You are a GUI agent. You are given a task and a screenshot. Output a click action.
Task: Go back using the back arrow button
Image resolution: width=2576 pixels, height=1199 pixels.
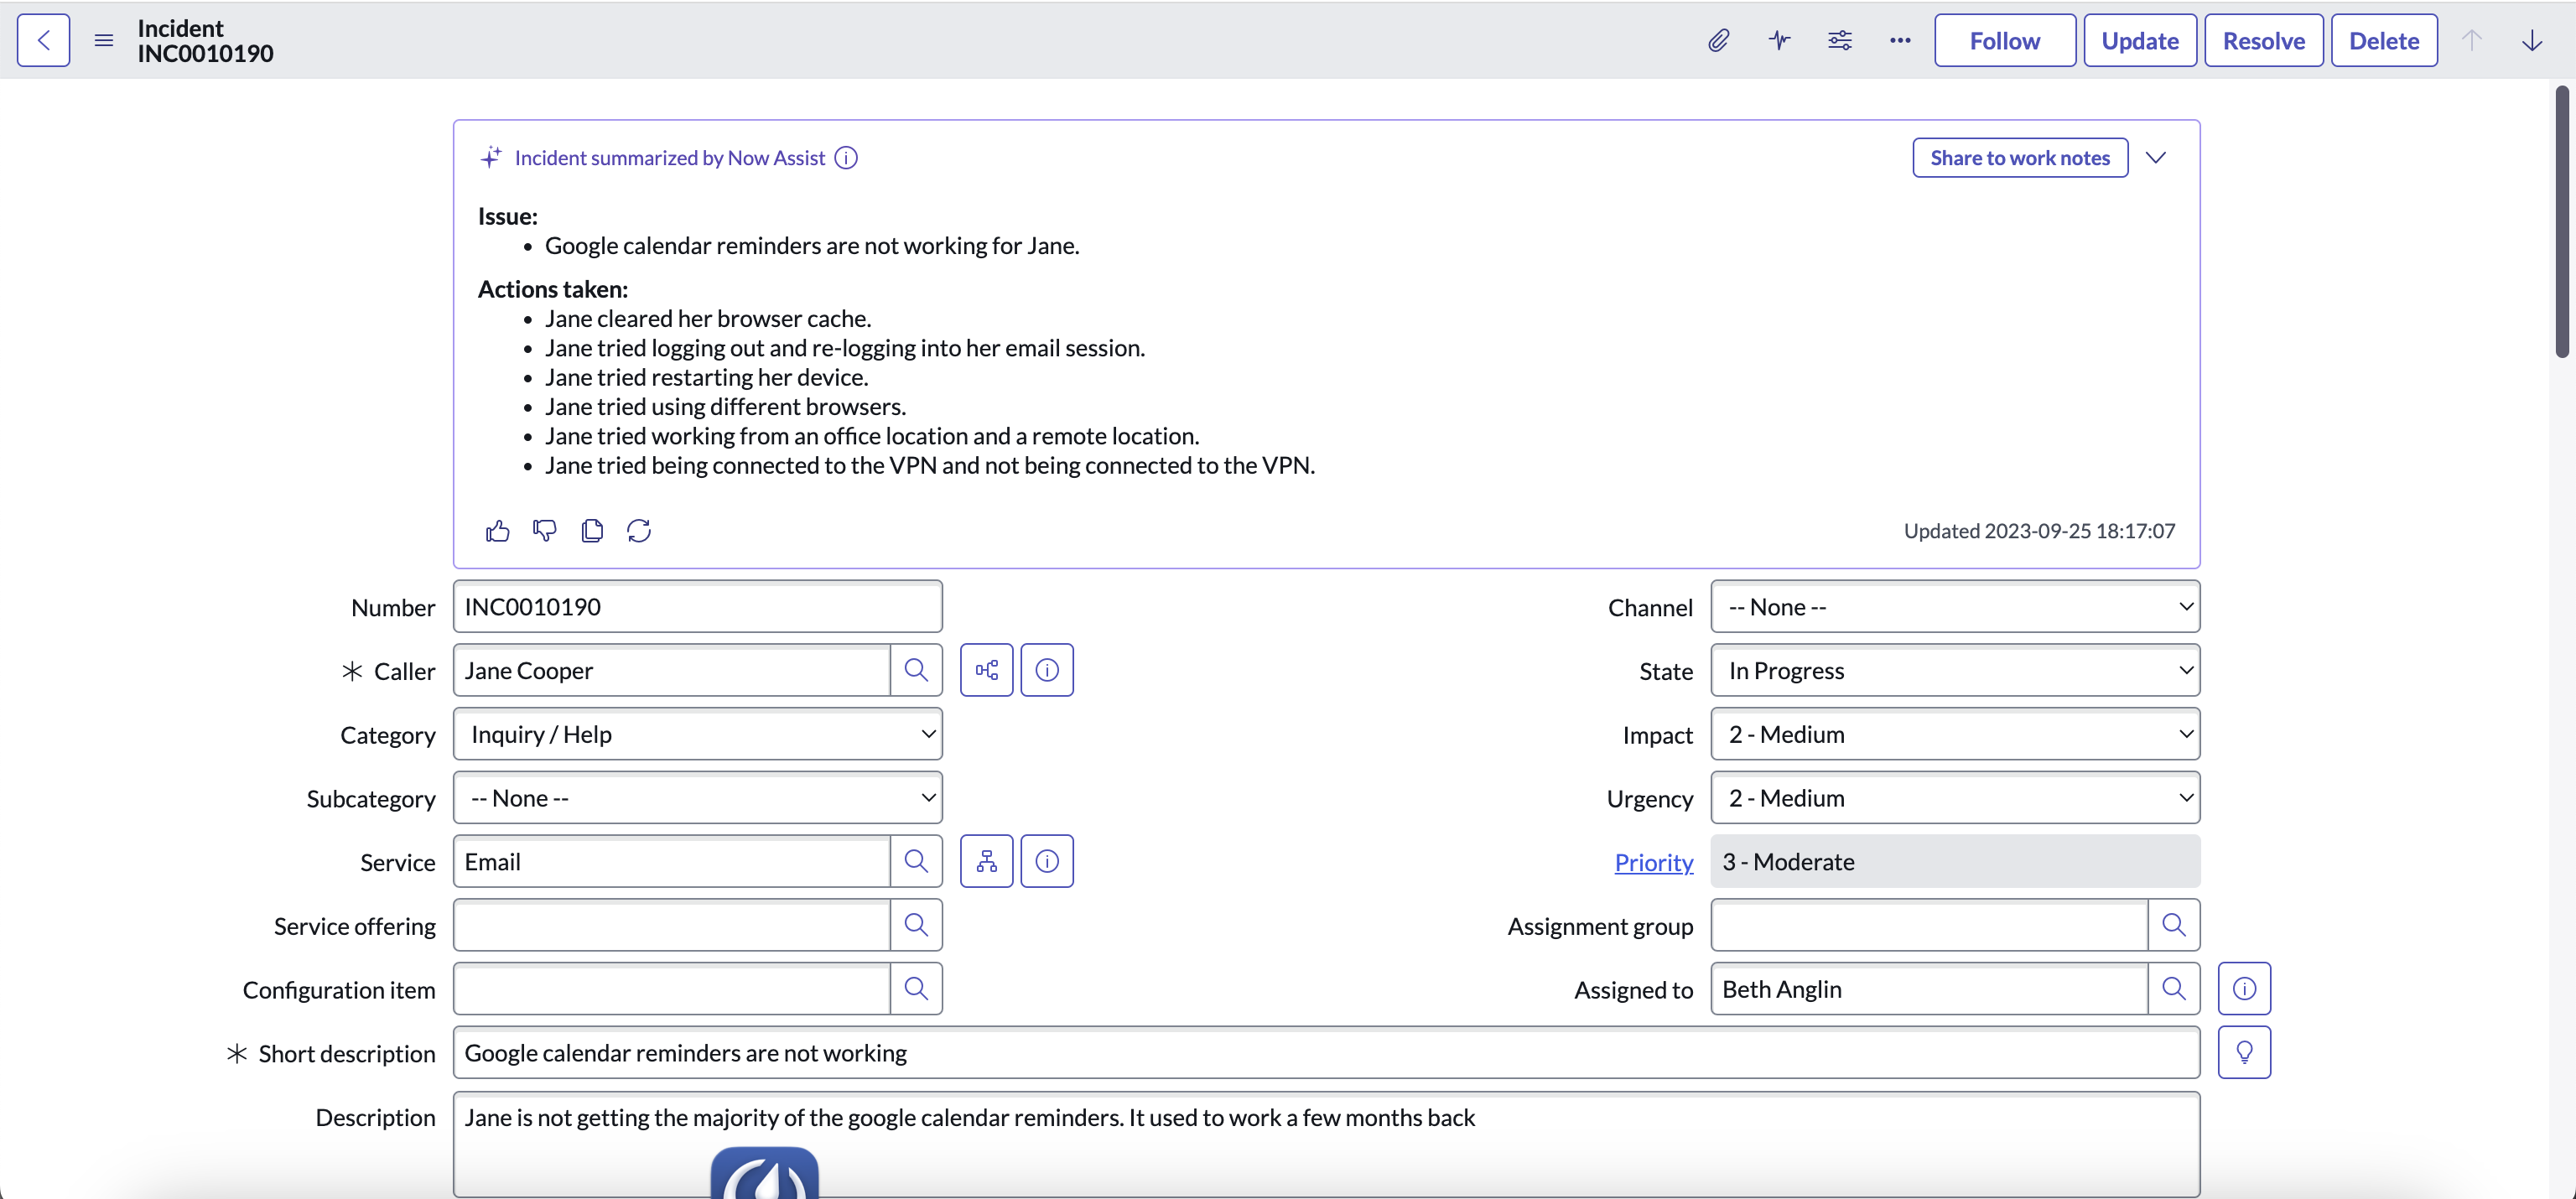click(43, 40)
